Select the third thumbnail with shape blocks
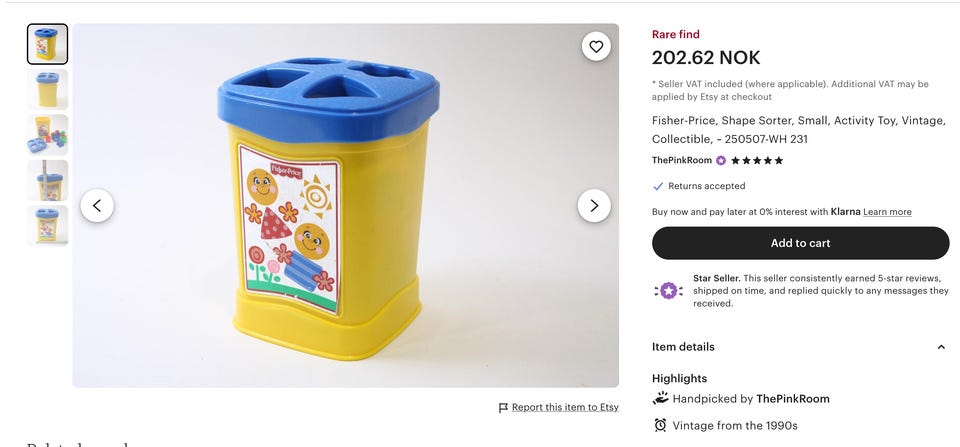 (x=48, y=134)
